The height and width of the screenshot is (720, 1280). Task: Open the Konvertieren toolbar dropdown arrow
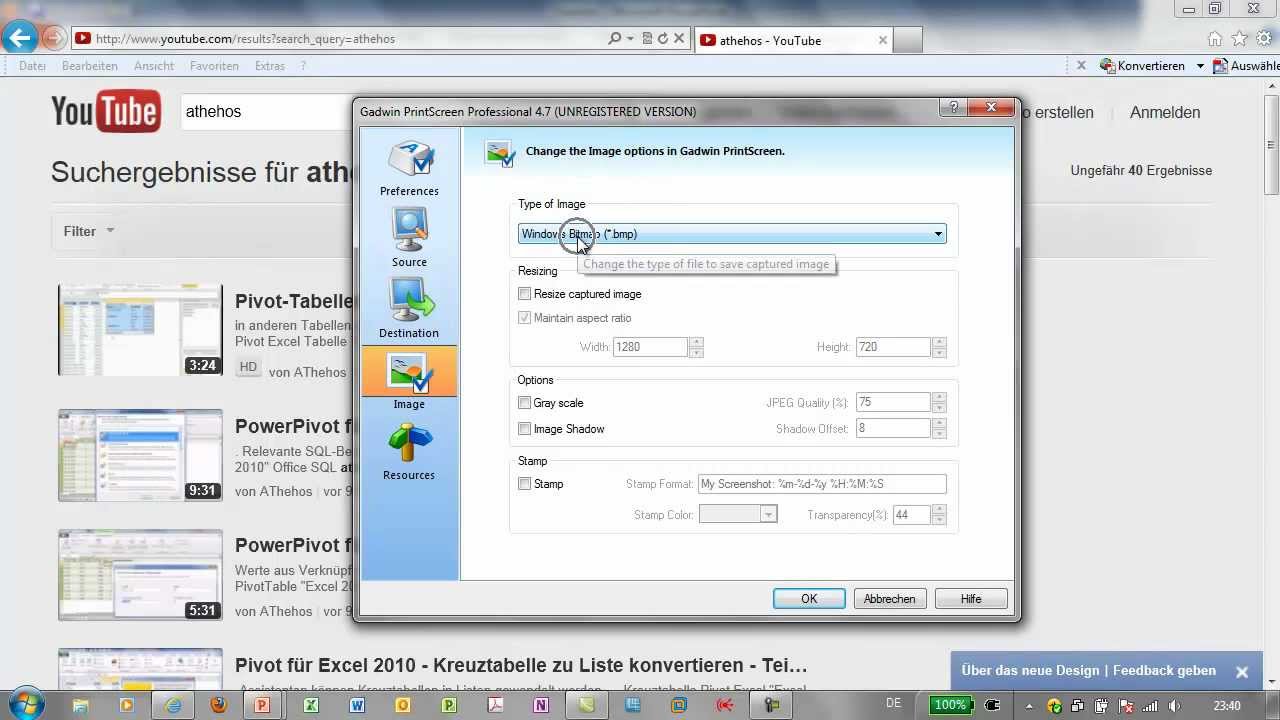click(1200, 66)
